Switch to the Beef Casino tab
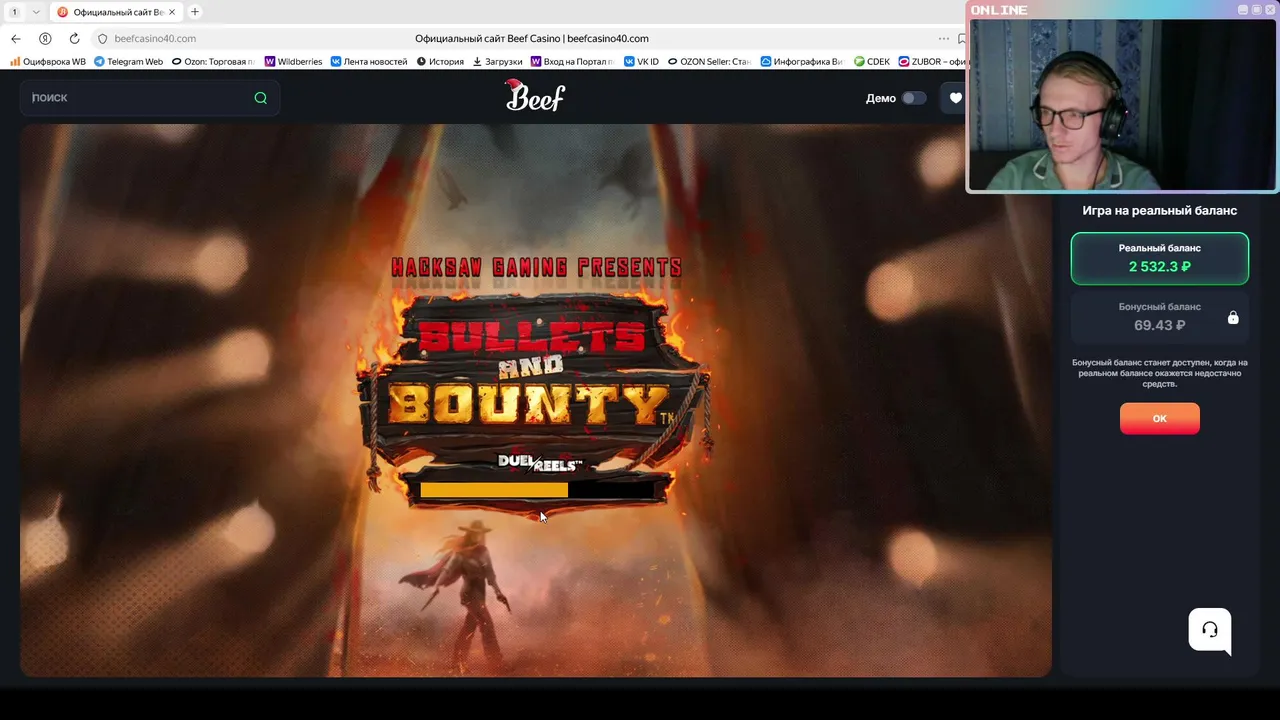 (x=116, y=12)
